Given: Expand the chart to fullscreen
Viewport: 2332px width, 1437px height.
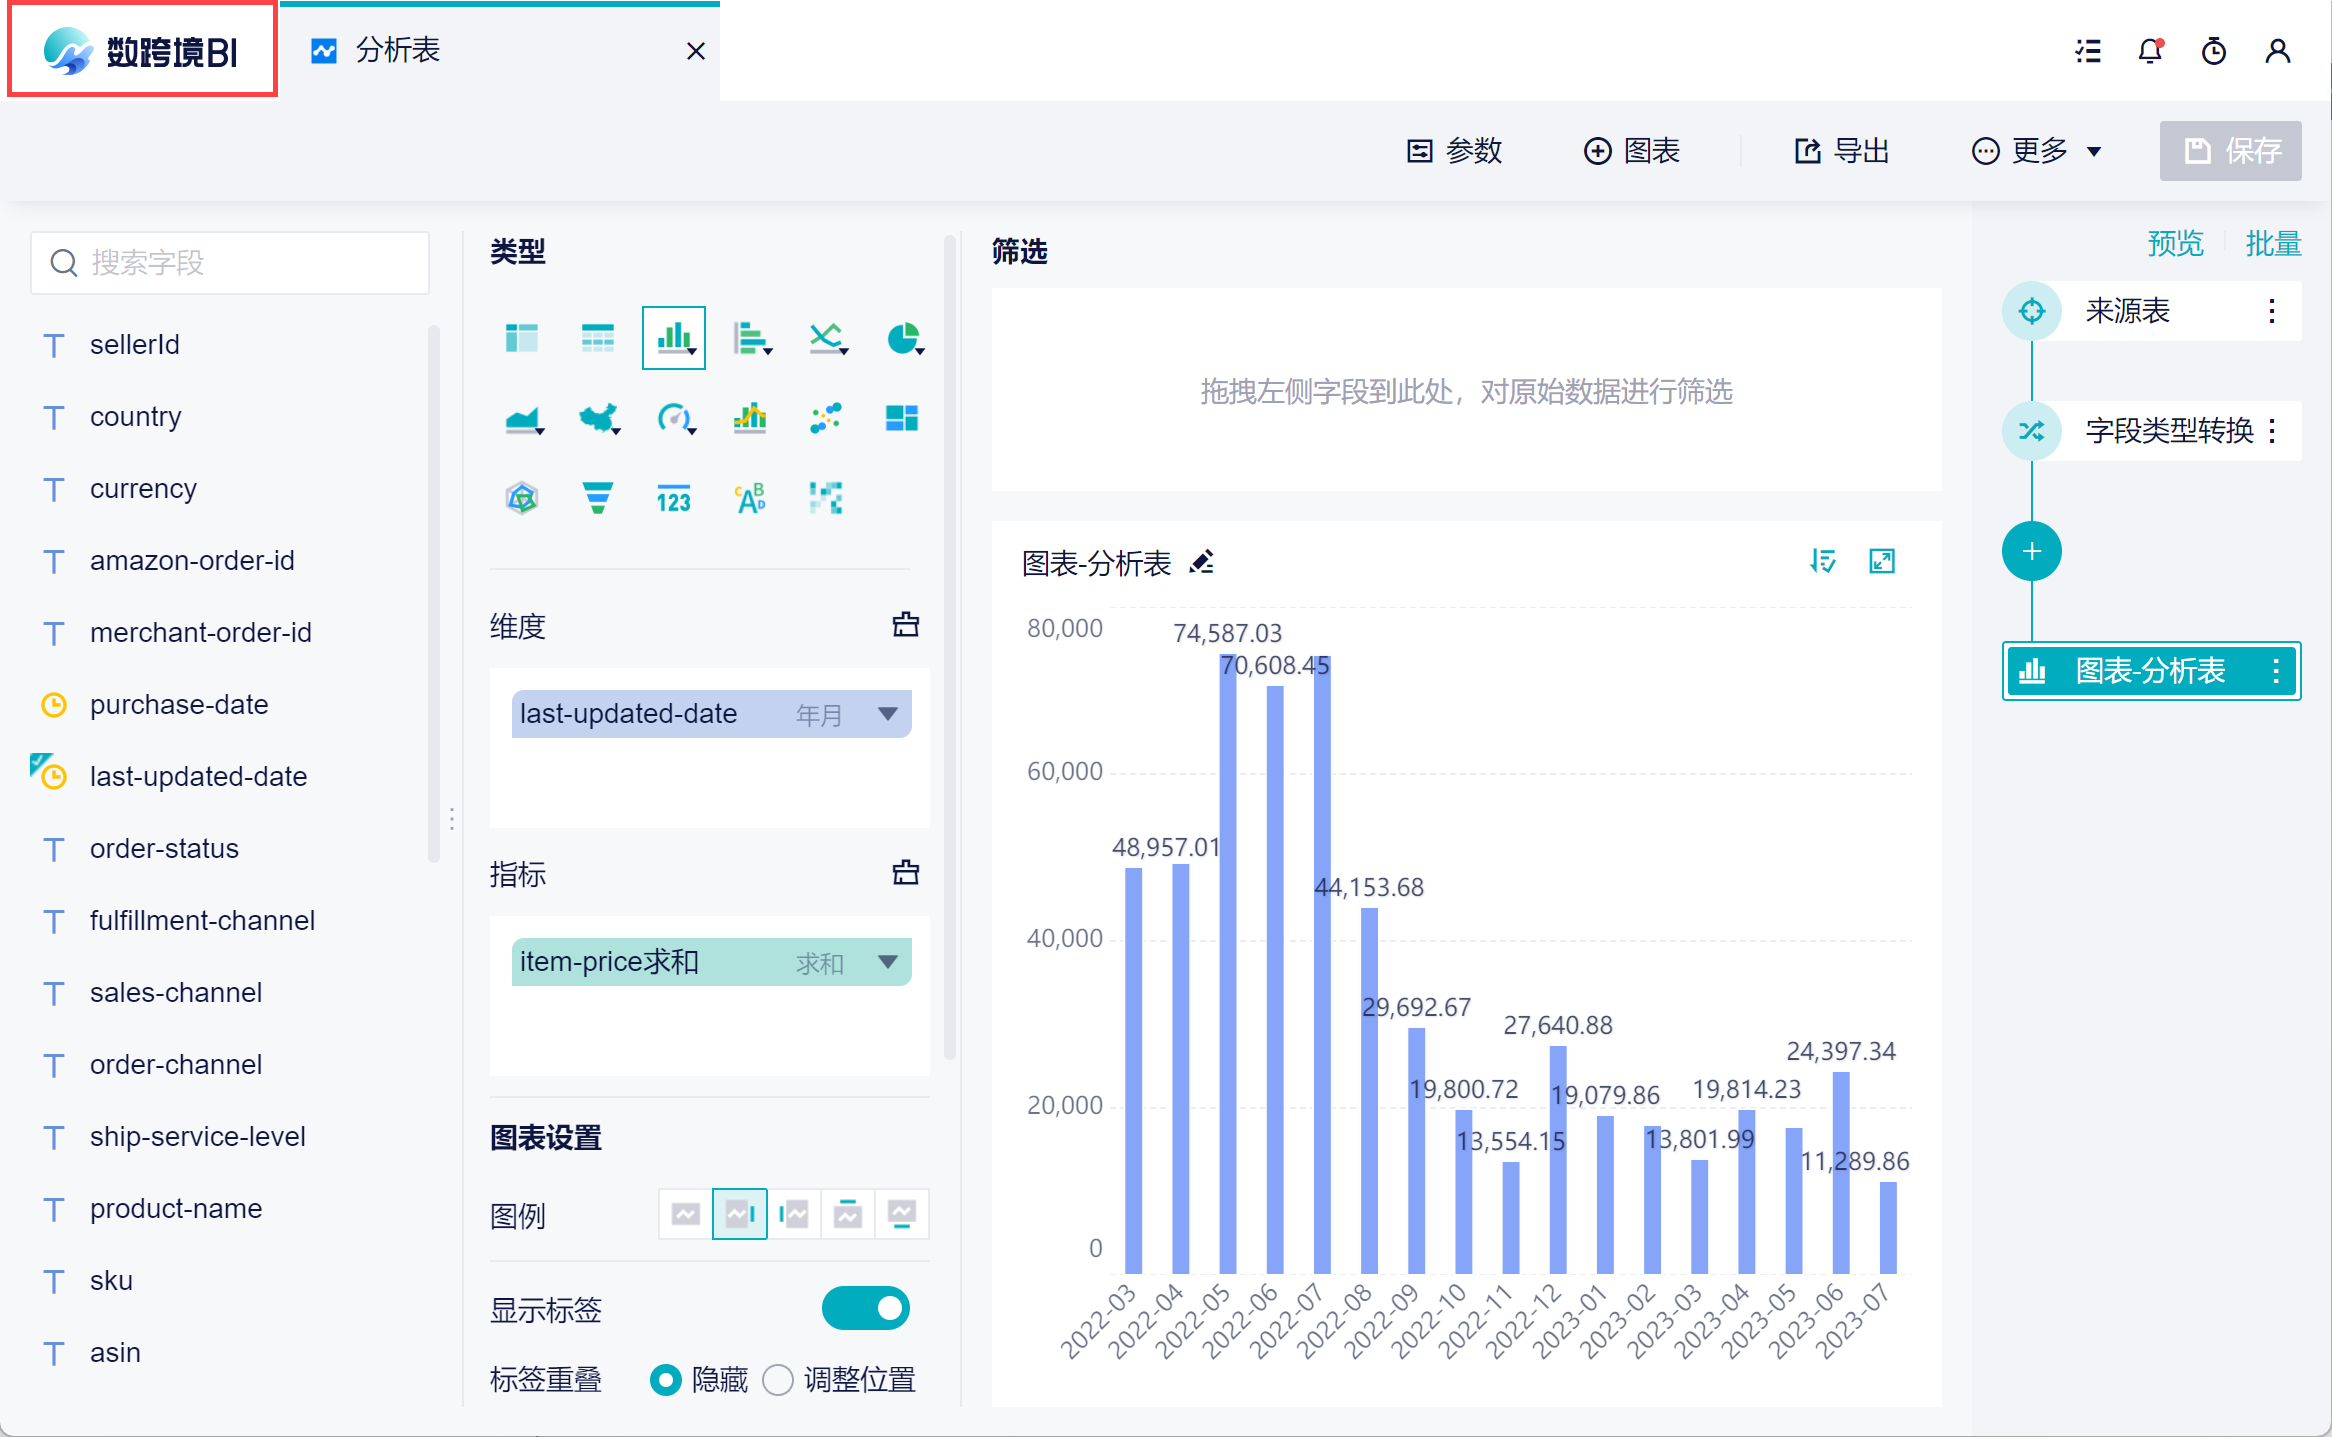Looking at the screenshot, I should click(1882, 561).
